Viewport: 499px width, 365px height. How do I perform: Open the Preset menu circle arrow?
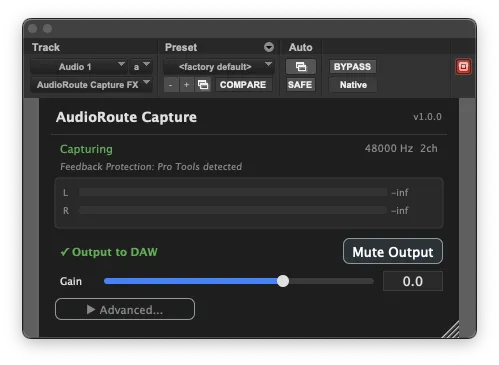click(269, 47)
